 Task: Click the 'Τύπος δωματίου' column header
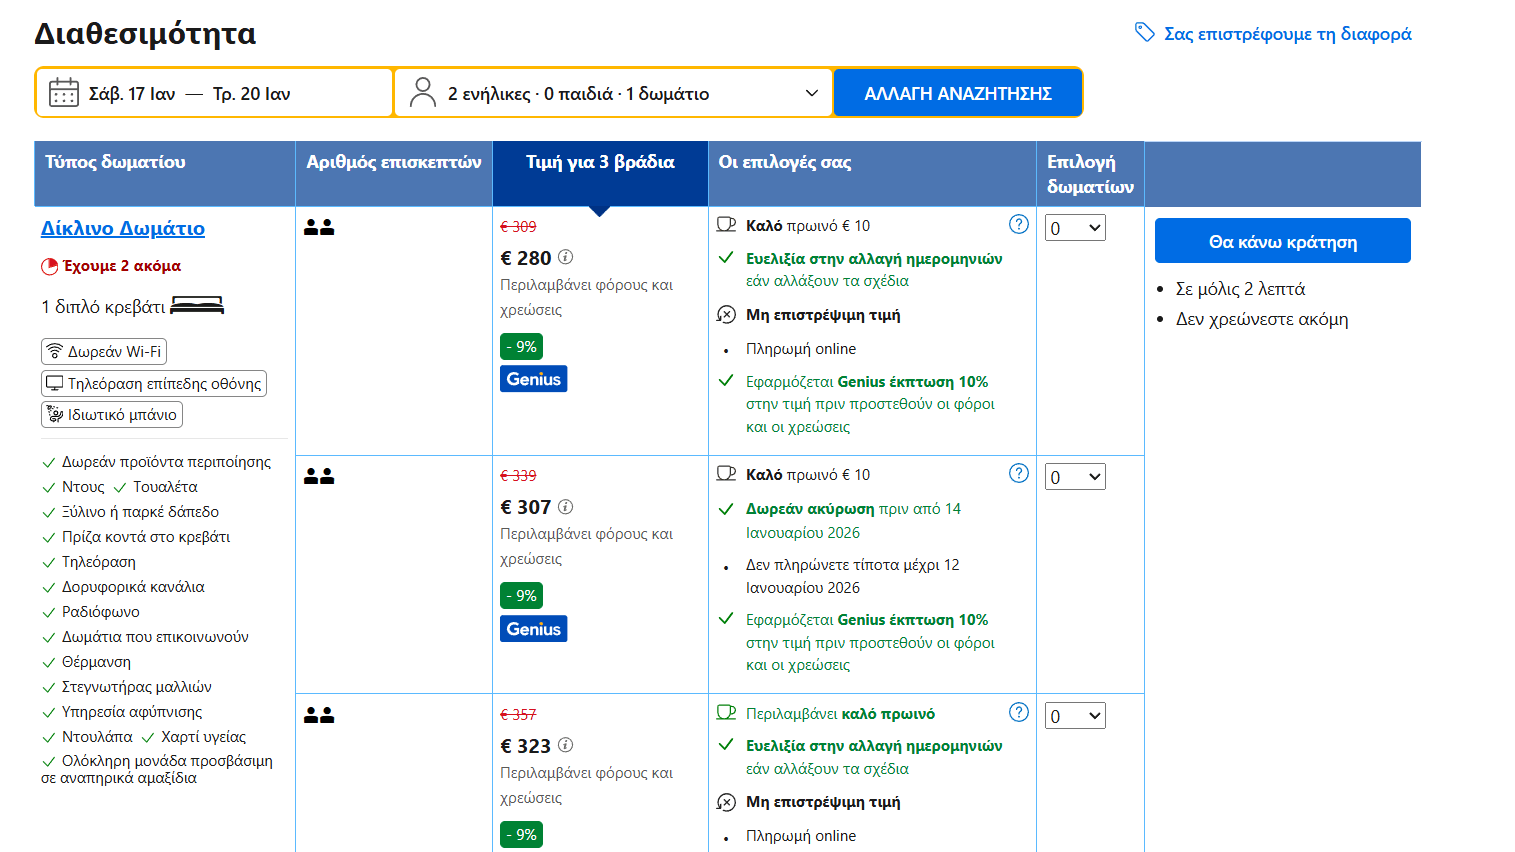pyautogui.click(x=115, y=162)
